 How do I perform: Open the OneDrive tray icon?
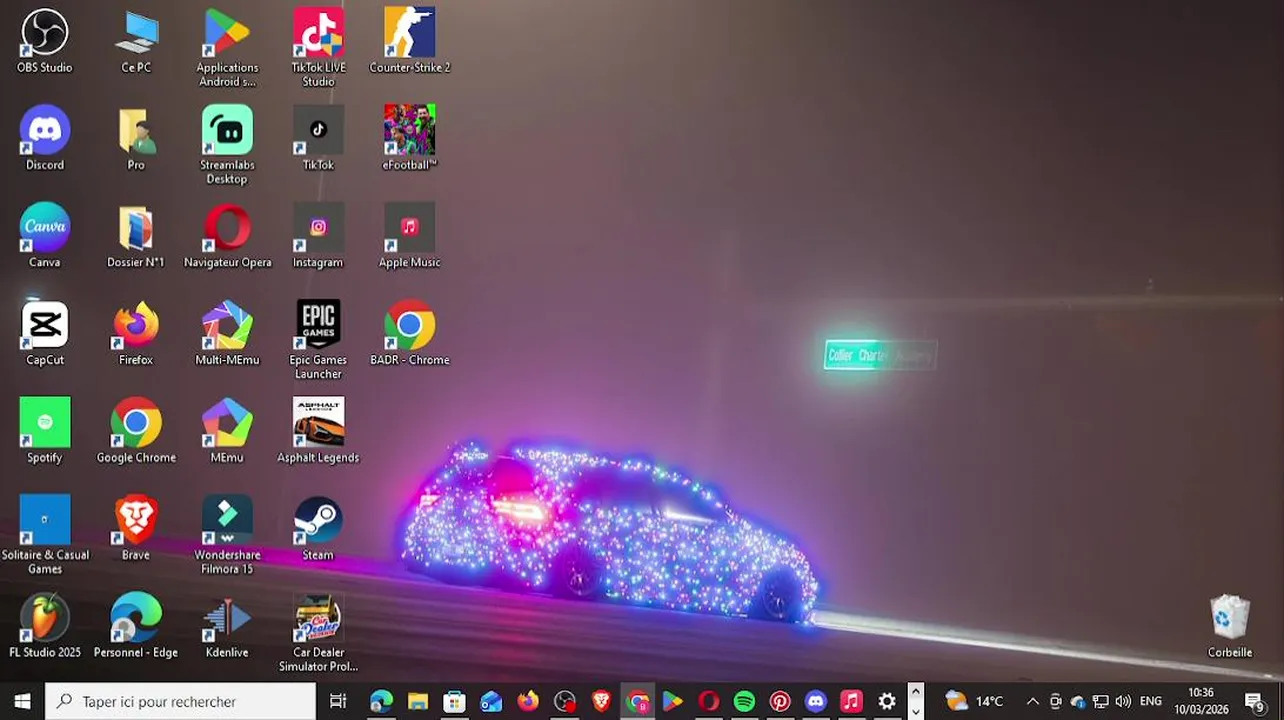tap(1078, 701)
